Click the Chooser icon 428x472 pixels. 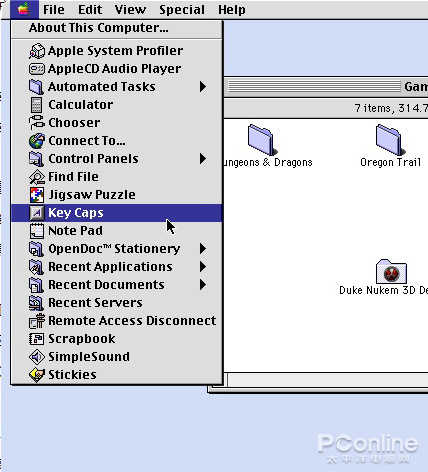pos(36,123)
